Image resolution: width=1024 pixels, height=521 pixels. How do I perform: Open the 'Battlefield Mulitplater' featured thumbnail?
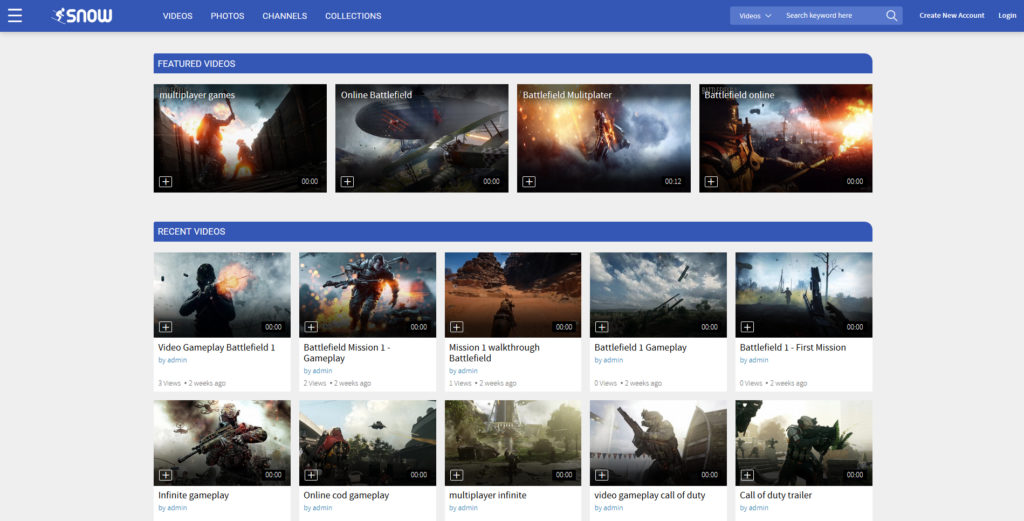pyautogui.click(x=603, y=138)
